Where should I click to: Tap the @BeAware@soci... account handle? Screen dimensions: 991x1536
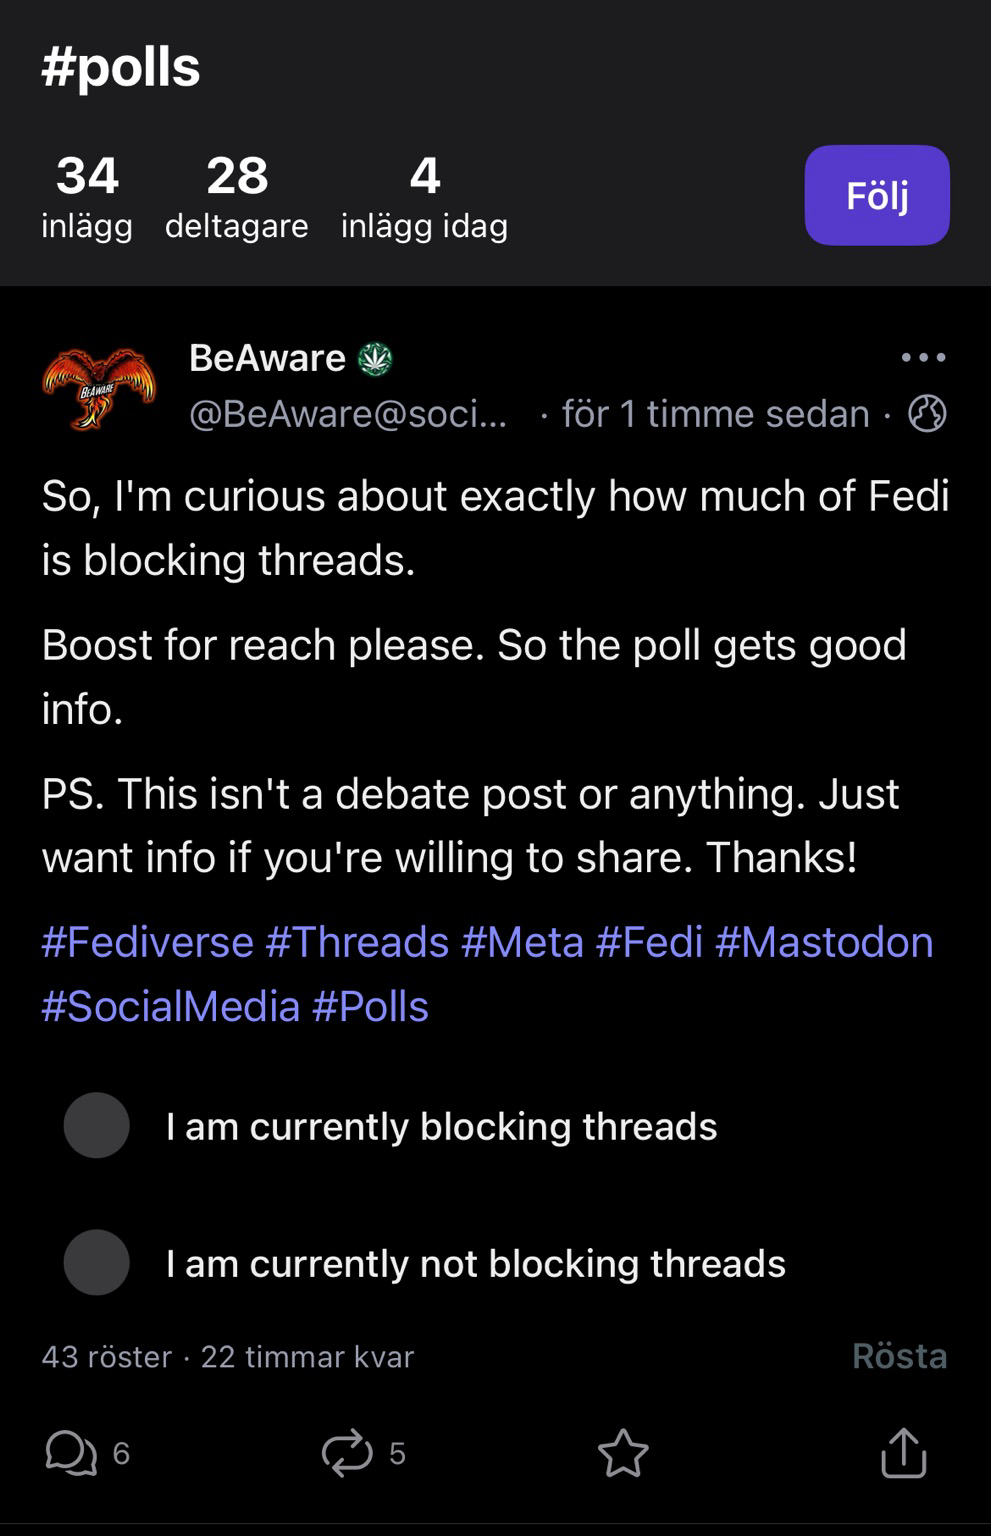348,414
